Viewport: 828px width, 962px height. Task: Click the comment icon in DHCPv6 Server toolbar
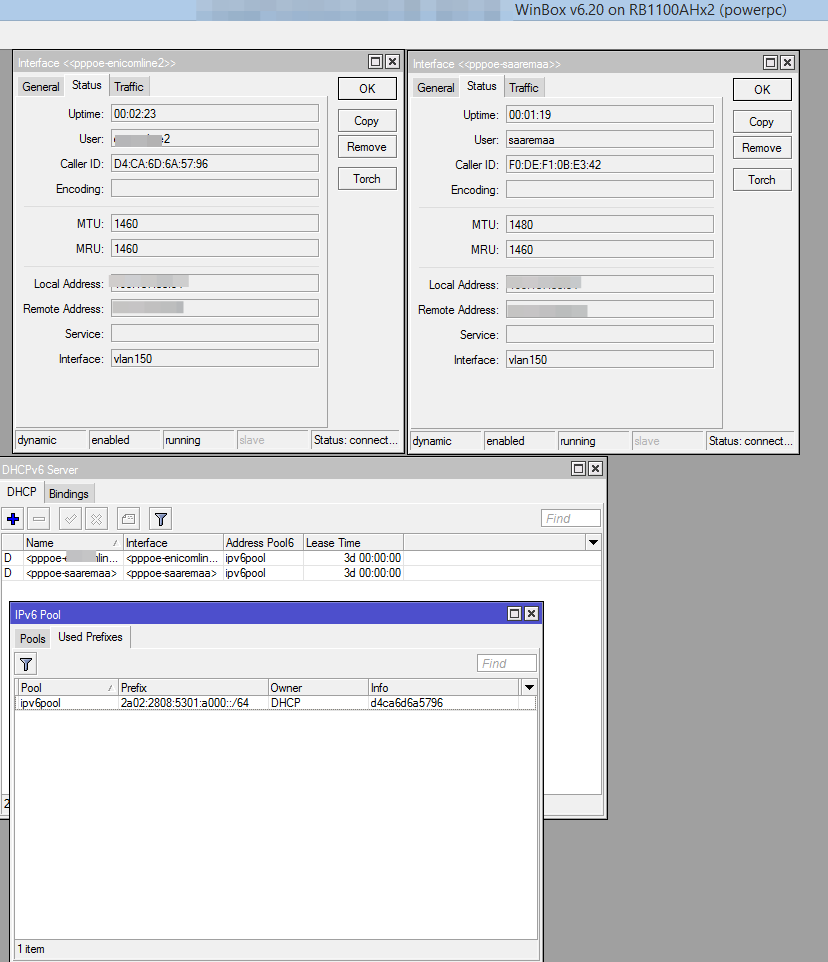[128, 519]
